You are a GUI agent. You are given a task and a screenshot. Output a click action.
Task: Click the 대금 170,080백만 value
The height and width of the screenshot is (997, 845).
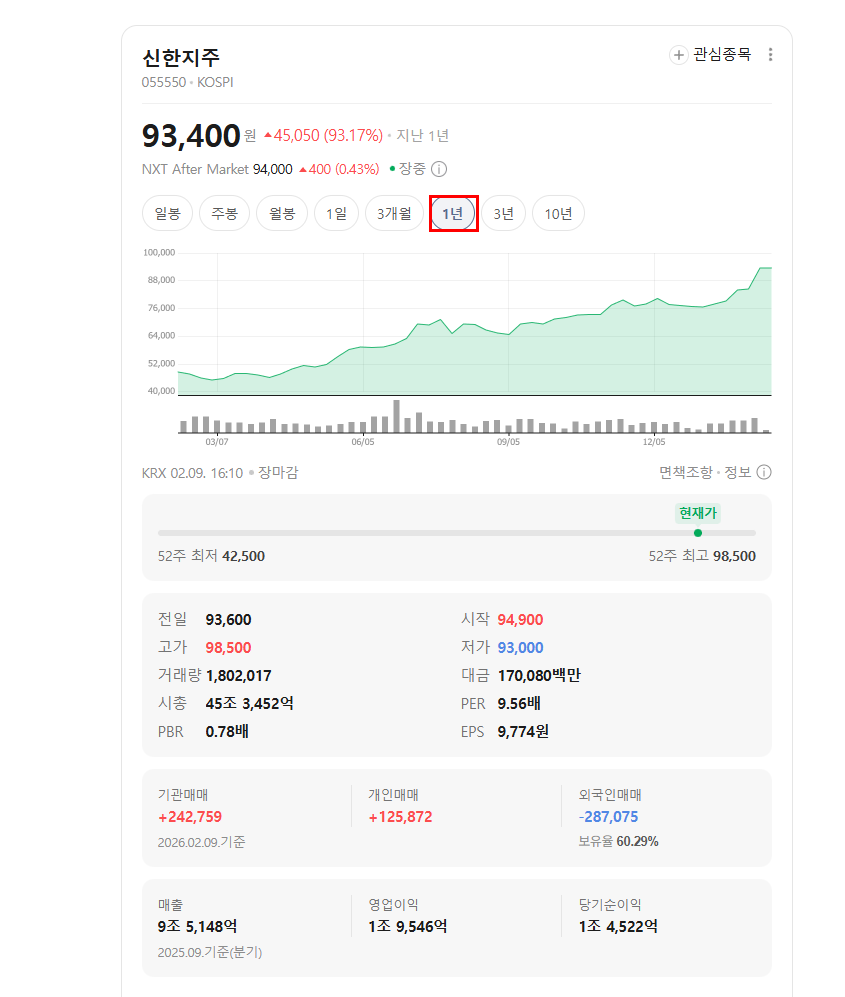[539, 676]
